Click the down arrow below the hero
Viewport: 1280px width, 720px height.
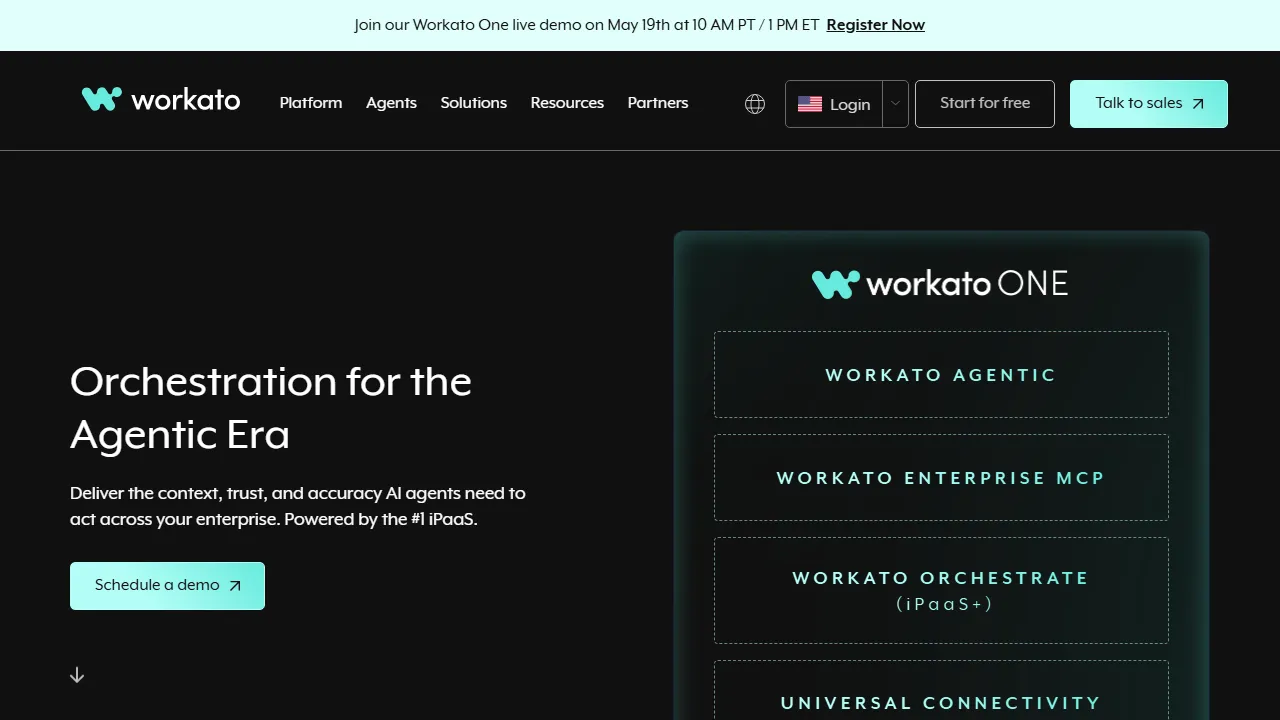[77, 675]
